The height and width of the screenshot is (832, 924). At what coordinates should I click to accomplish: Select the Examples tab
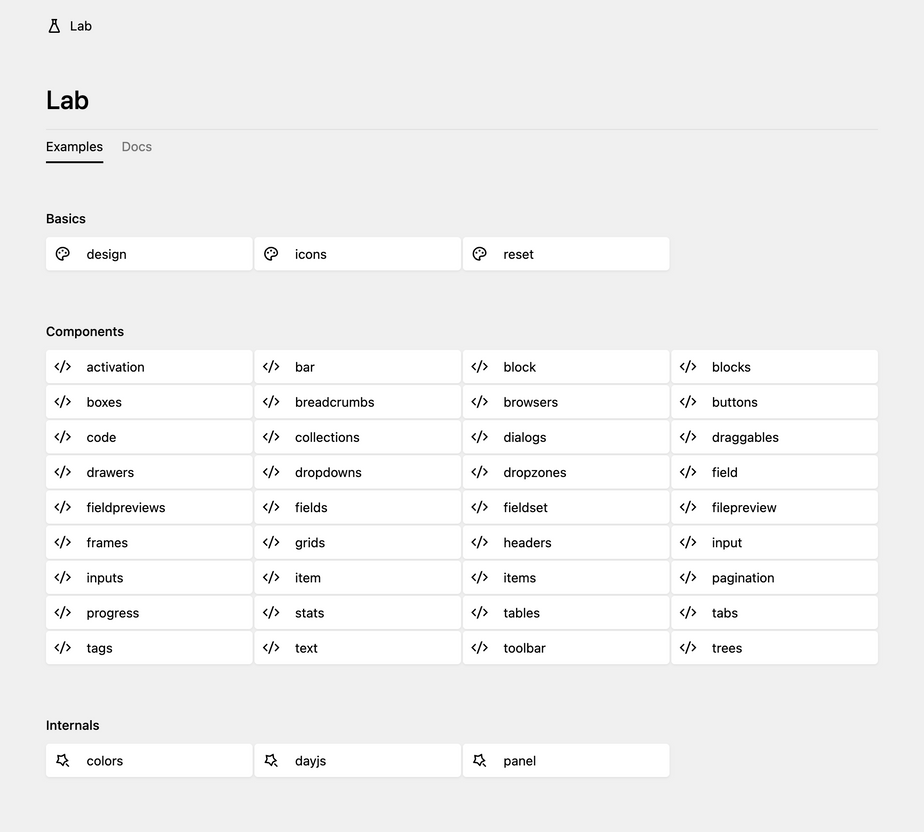74,147
